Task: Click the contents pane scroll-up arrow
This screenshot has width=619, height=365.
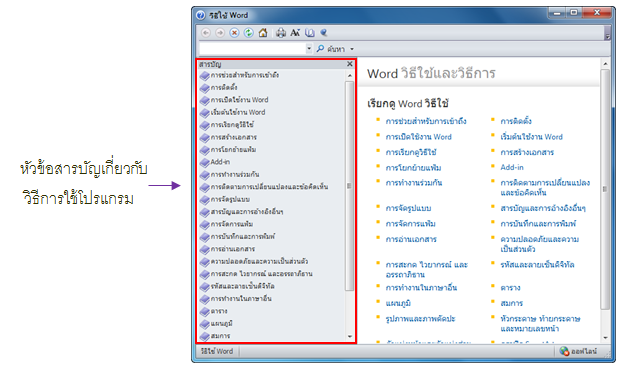Action: pyautogui.click(x=350, y=75)
